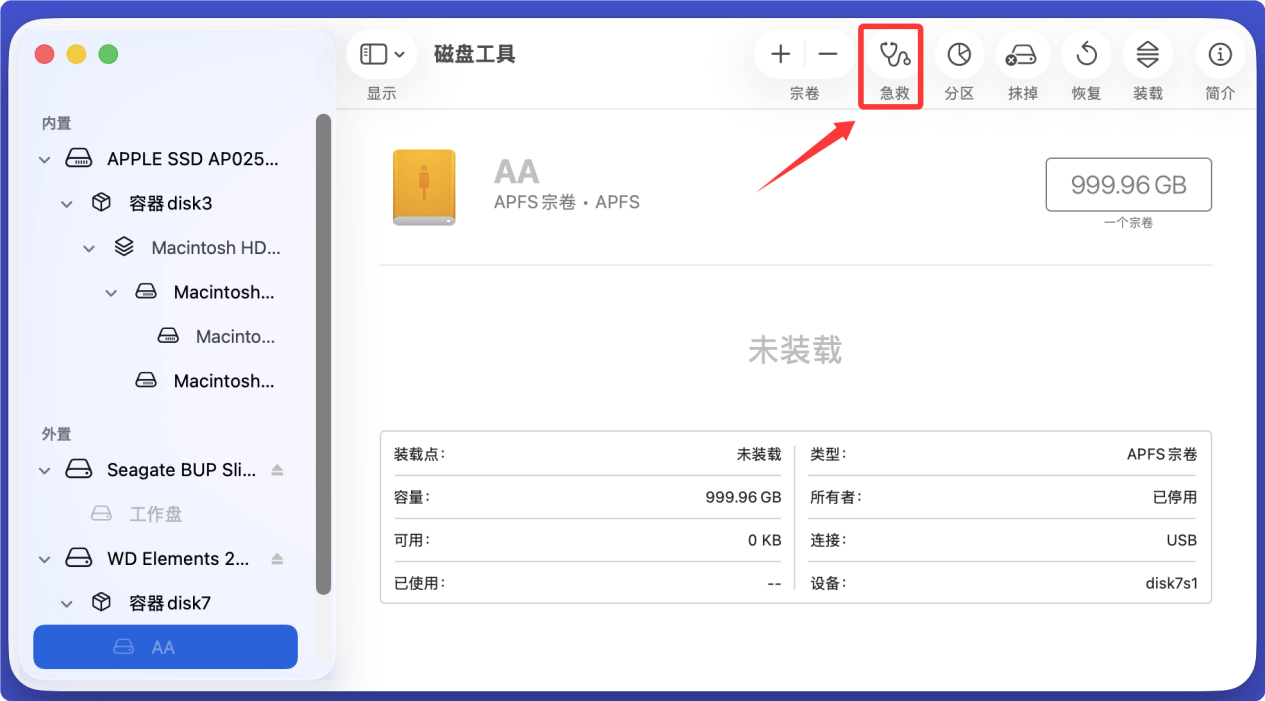This screenshot has width=1265, height=701.
Task: Eject the WD Elements drive
Action: pyautogui.click(x=276, y=559)
